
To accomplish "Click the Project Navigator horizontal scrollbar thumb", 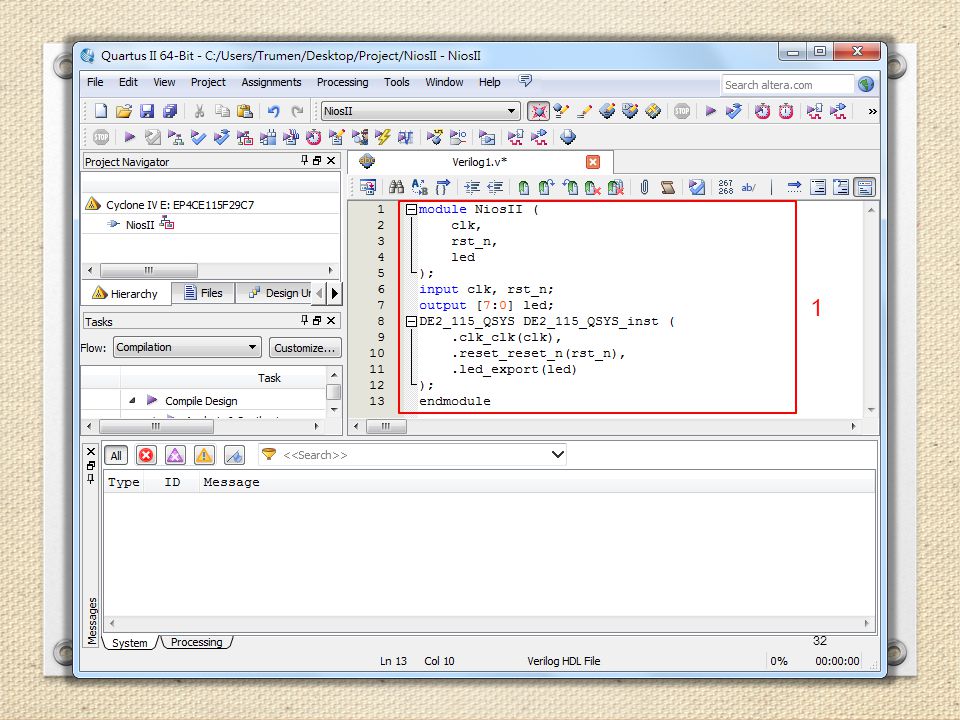I will click(149, 270).
